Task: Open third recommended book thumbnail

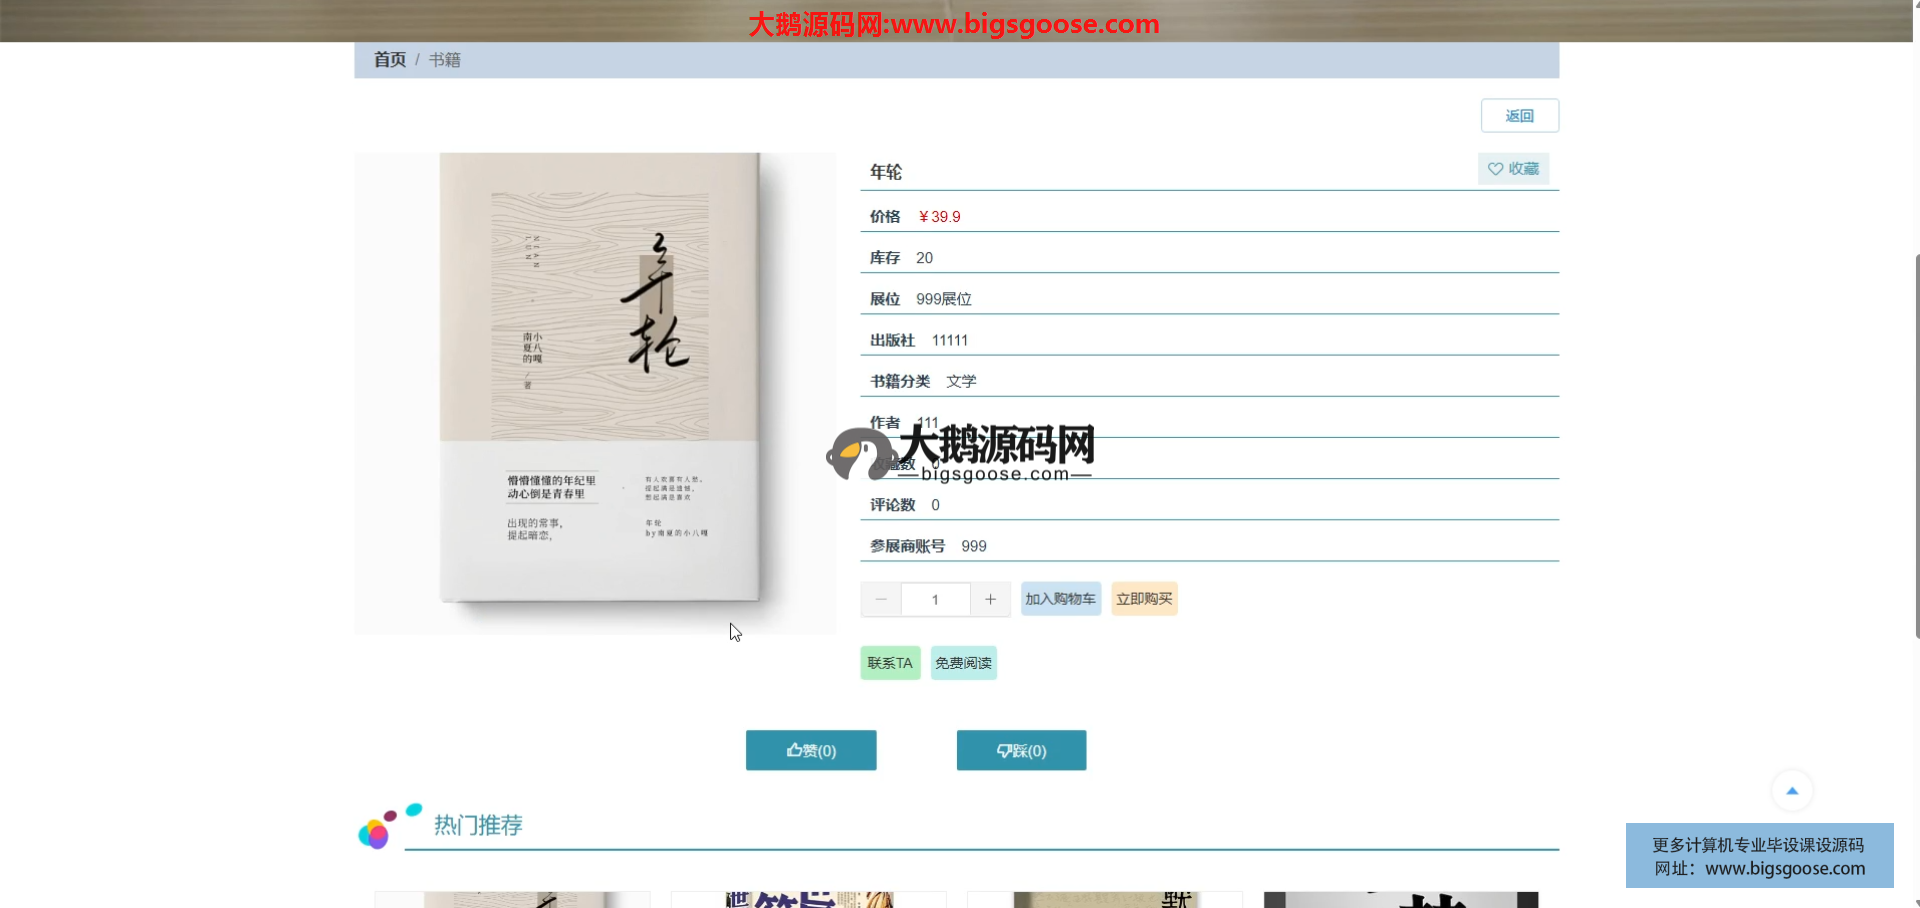Action: coord(1104,899)
